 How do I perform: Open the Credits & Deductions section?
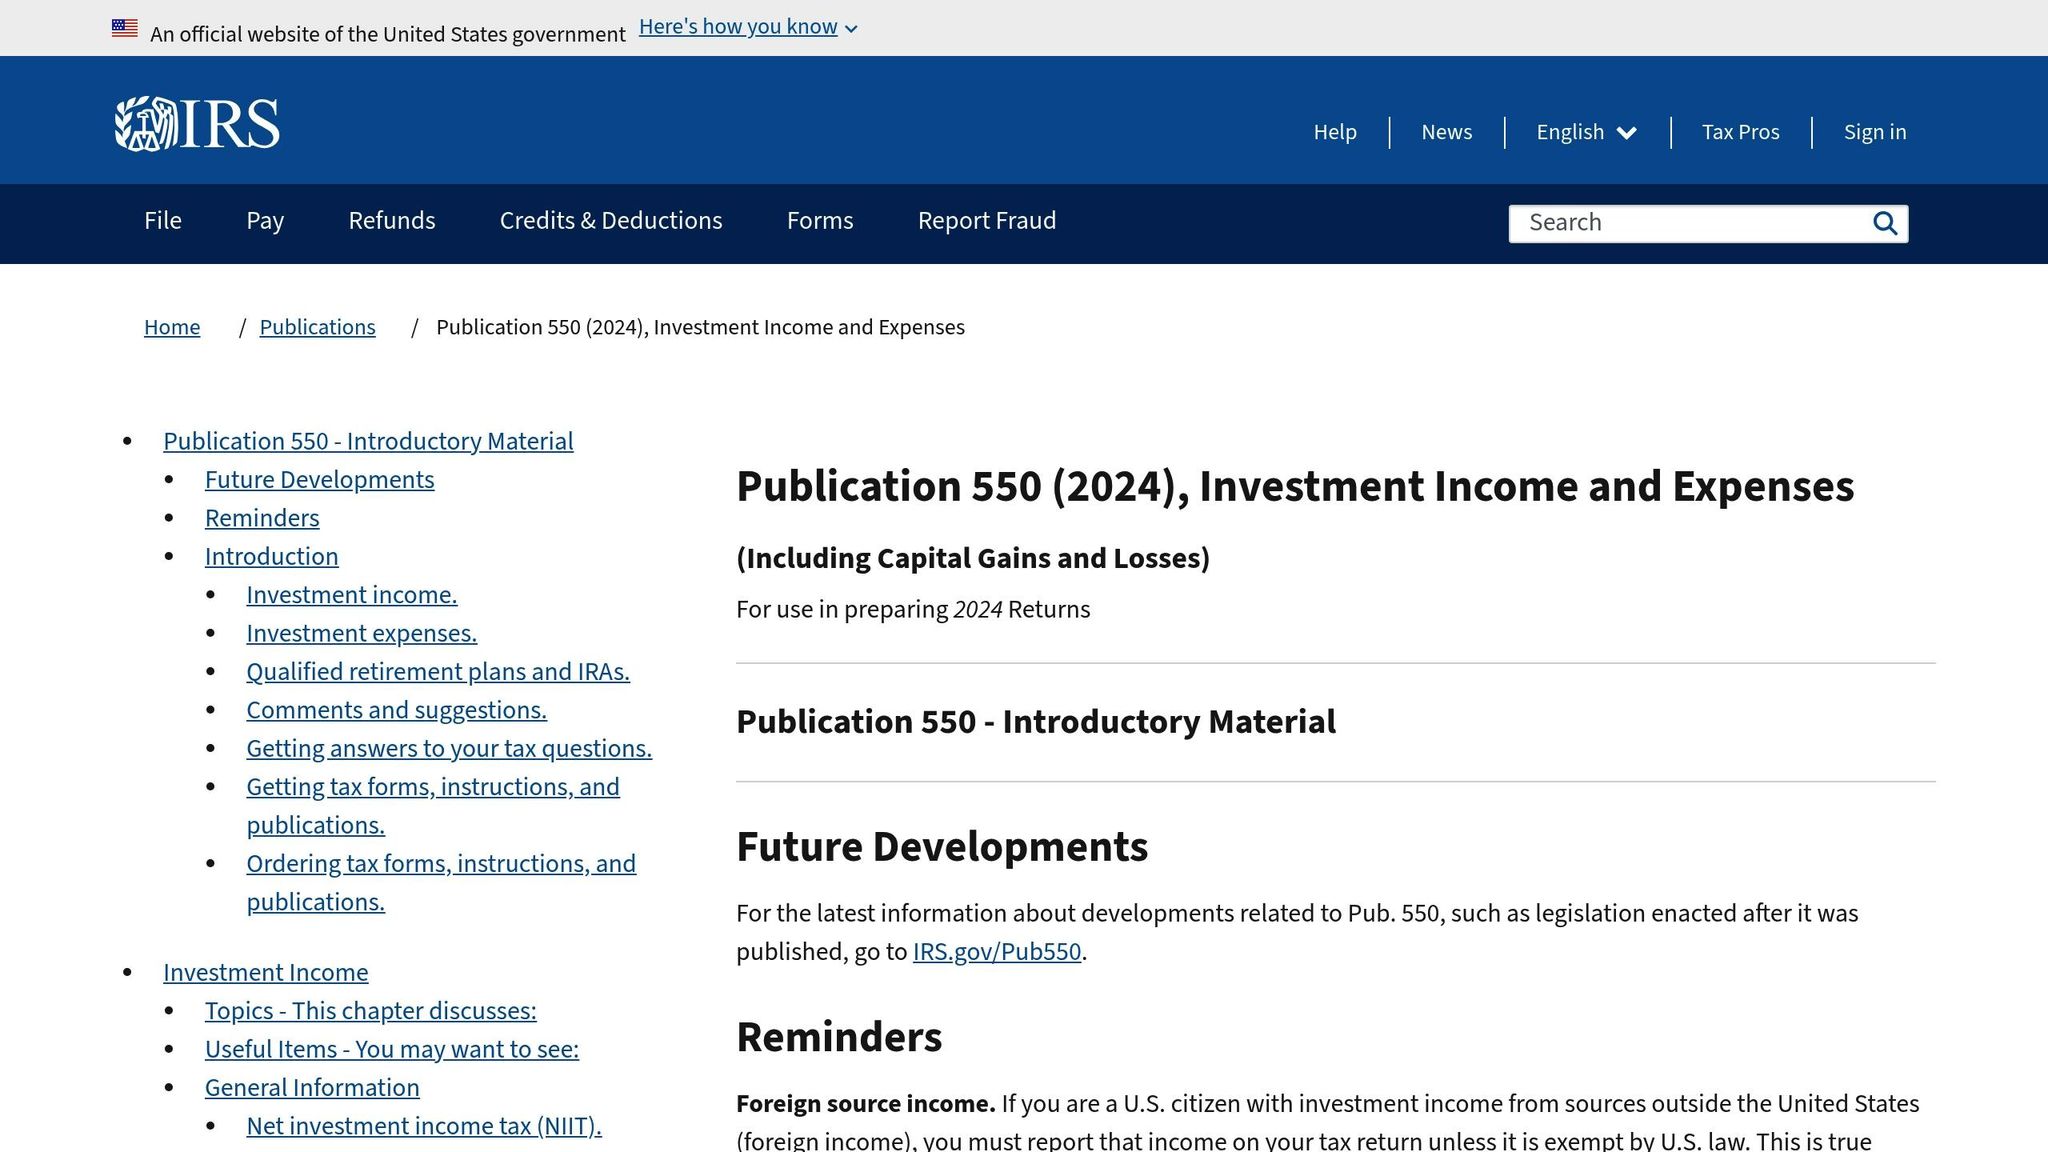click(610, 220)
